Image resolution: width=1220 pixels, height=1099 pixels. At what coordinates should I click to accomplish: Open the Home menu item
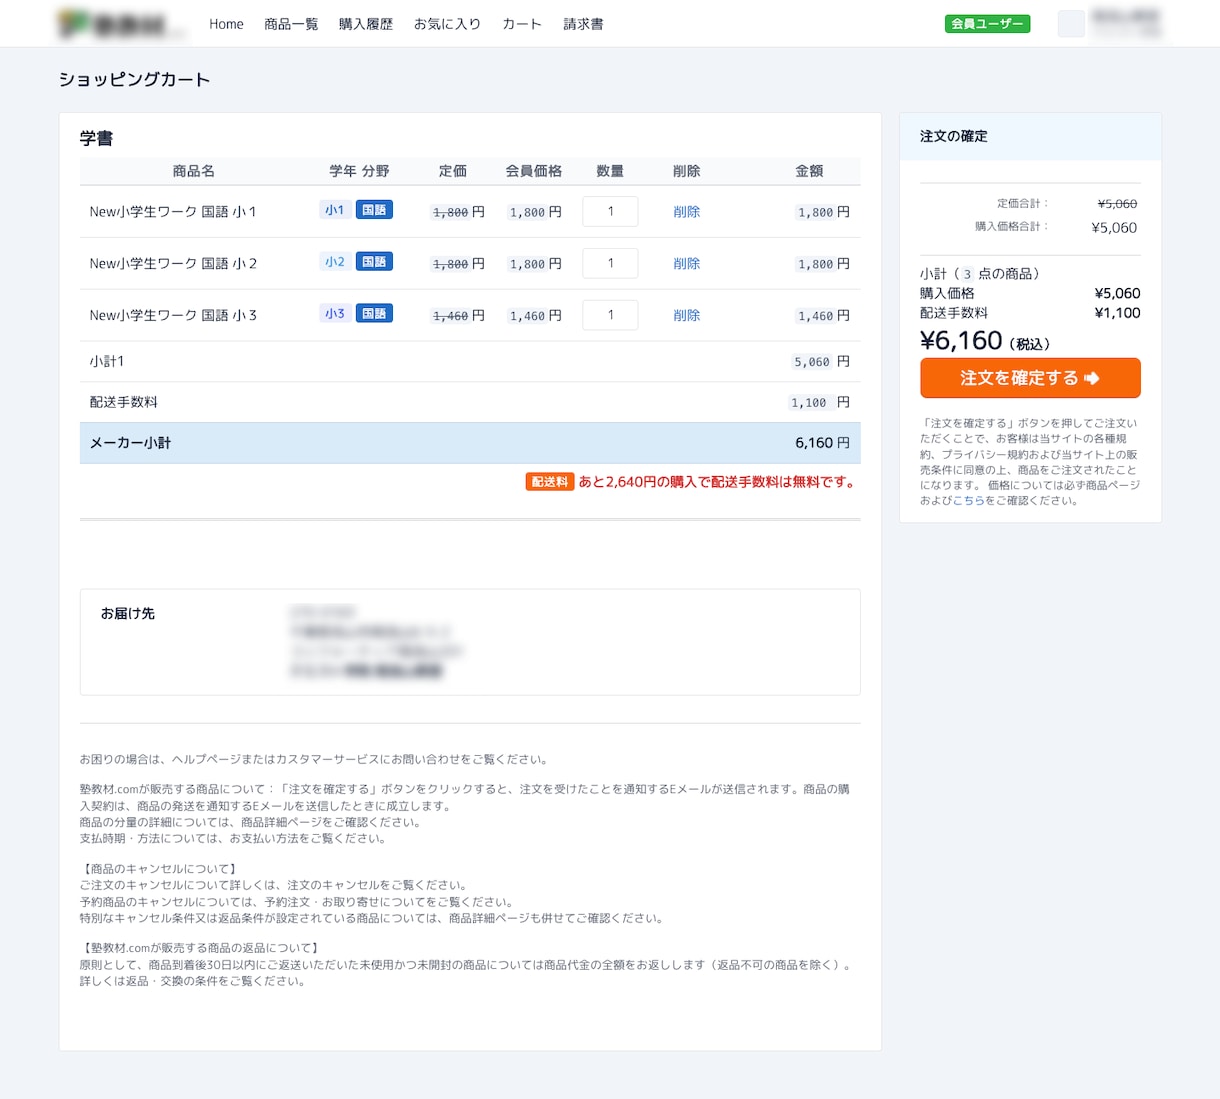(226, 24)
